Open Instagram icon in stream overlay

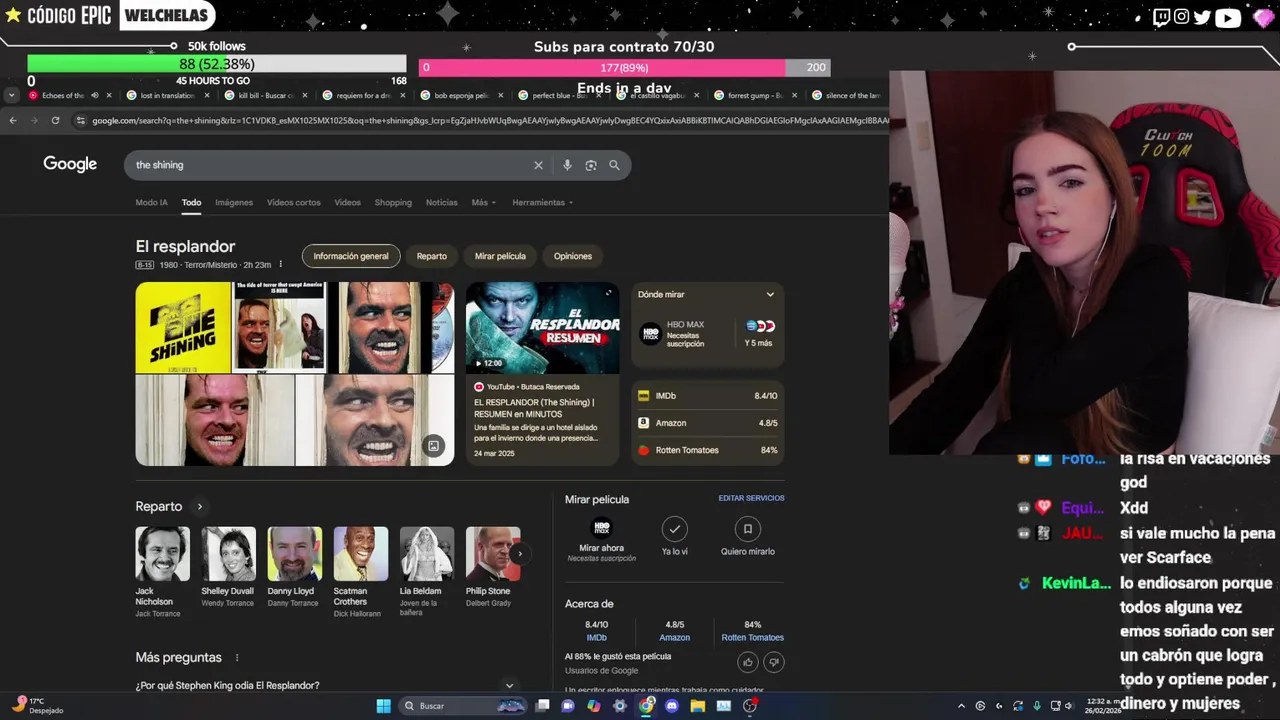(x=1182, y=17)
